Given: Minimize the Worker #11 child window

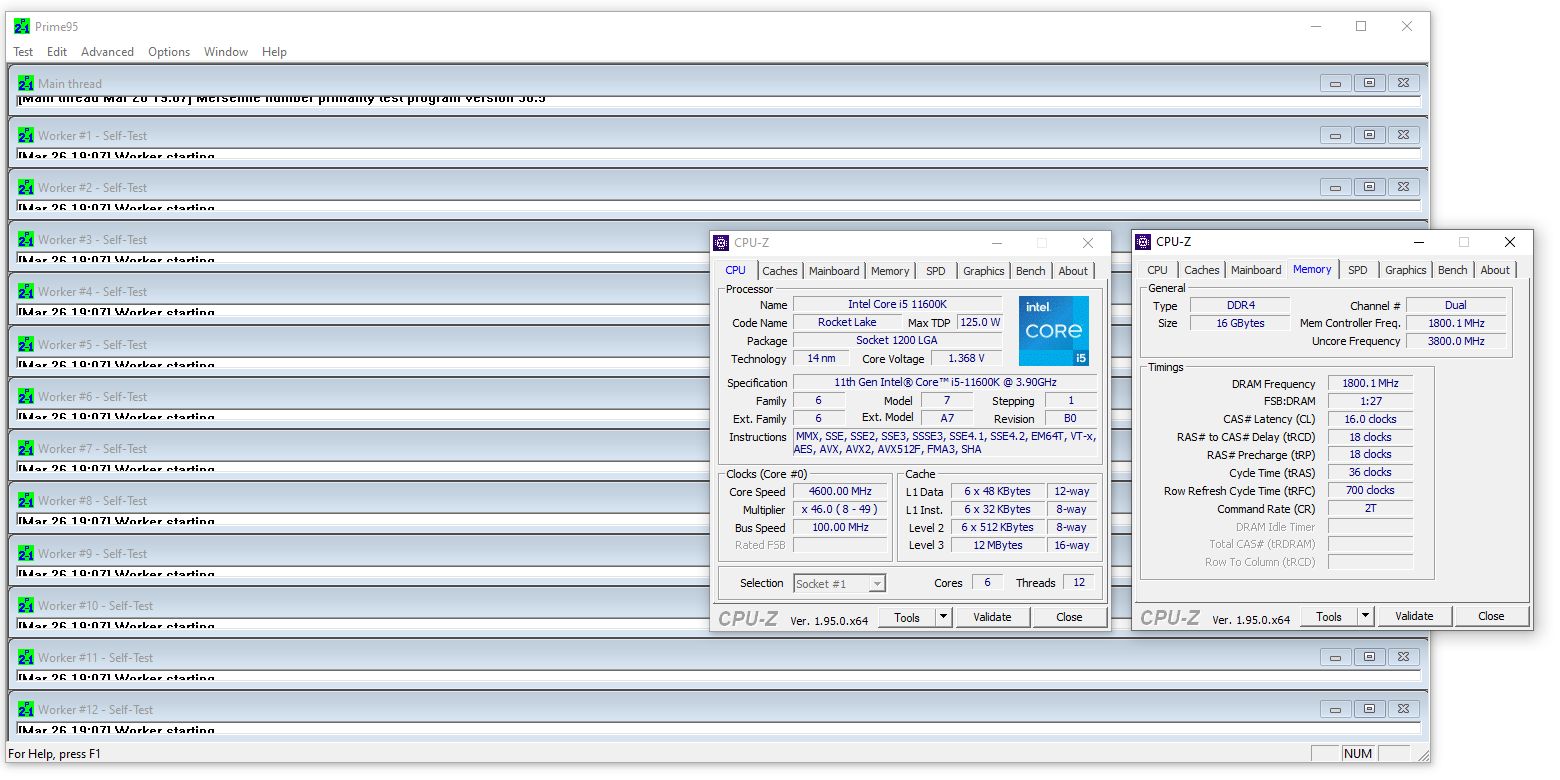Looking at the screenshot, I should tap(1335, 658).
